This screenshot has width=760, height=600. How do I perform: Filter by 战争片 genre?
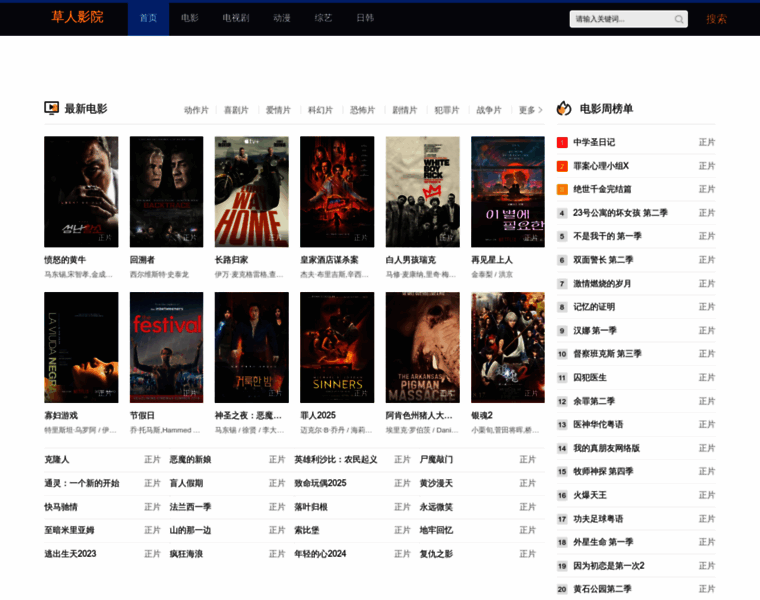[x=489, y=110]
